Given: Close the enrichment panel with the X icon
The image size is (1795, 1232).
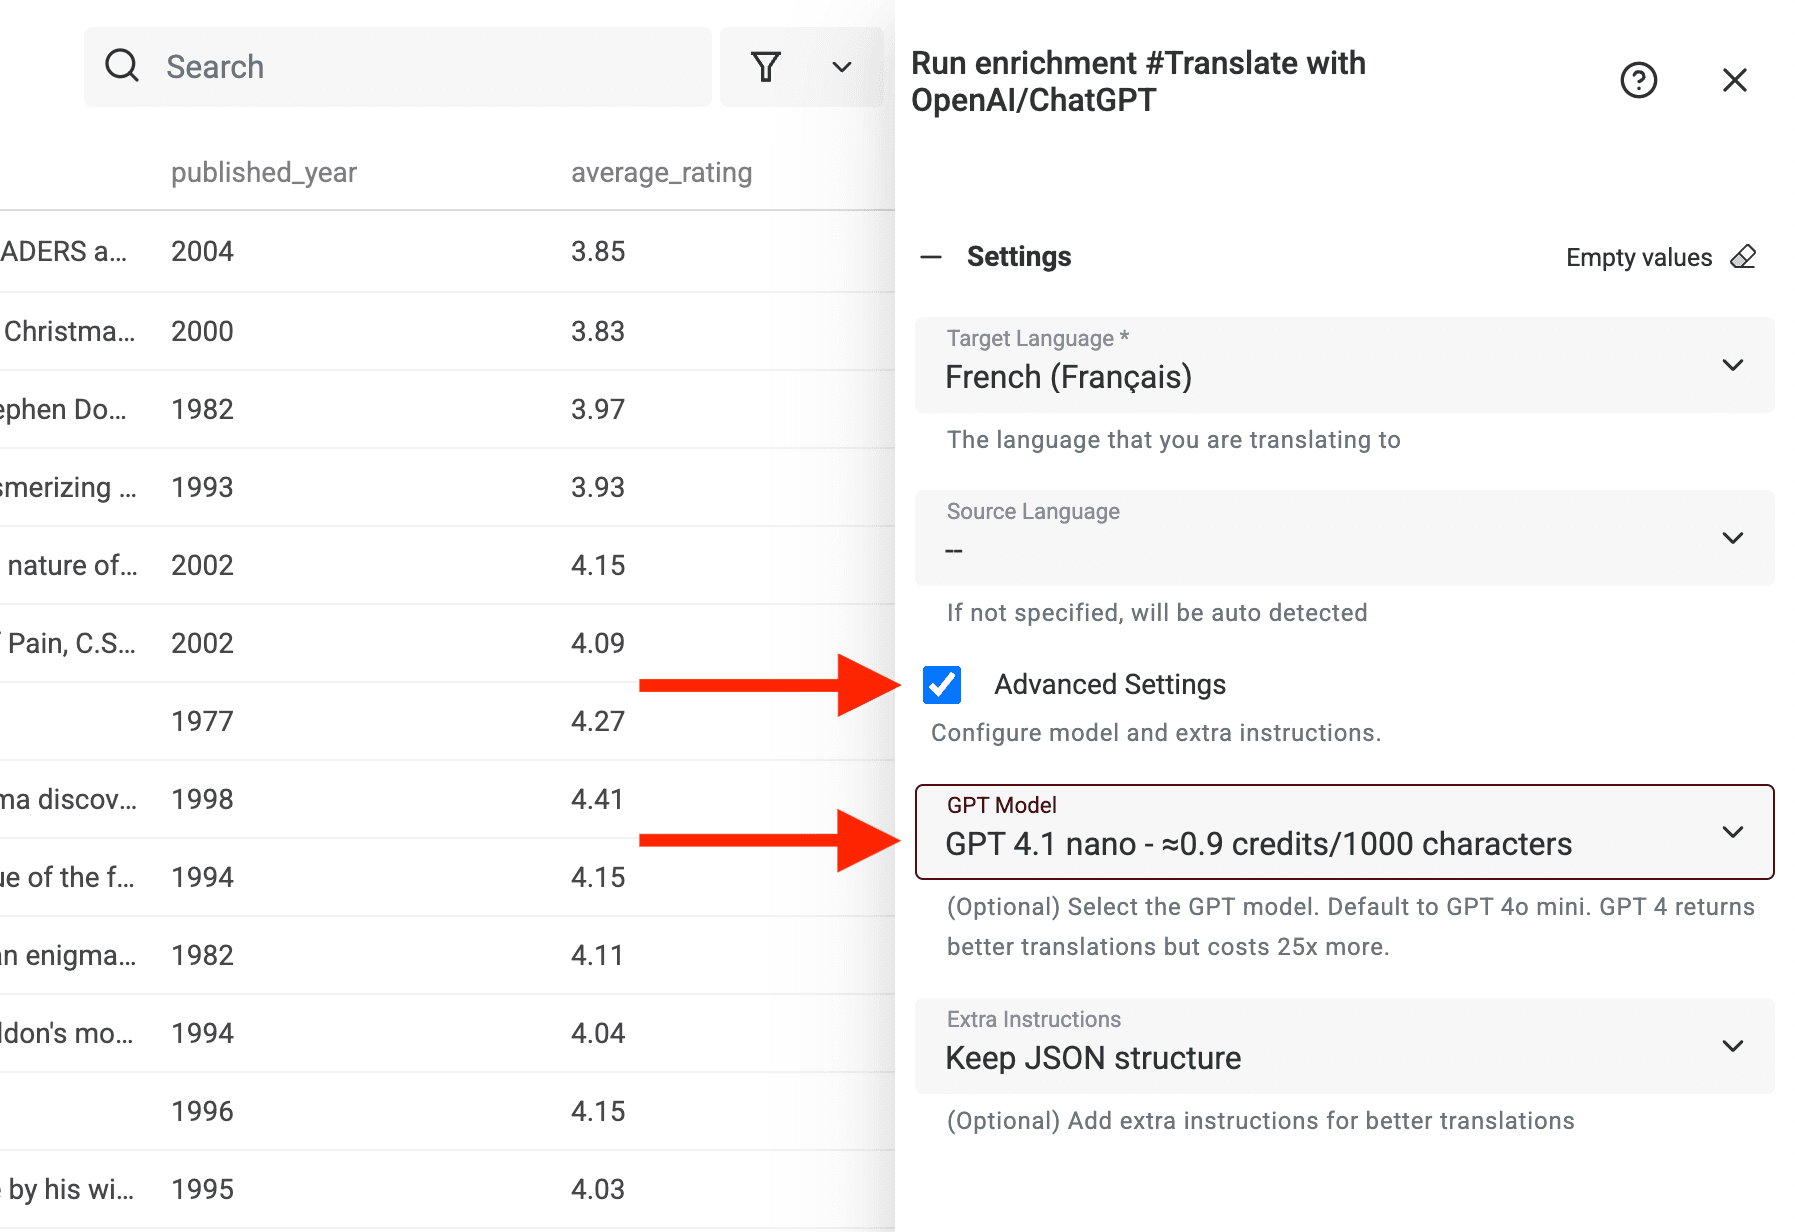Looking at the screenshot, I should (1734, 81).
